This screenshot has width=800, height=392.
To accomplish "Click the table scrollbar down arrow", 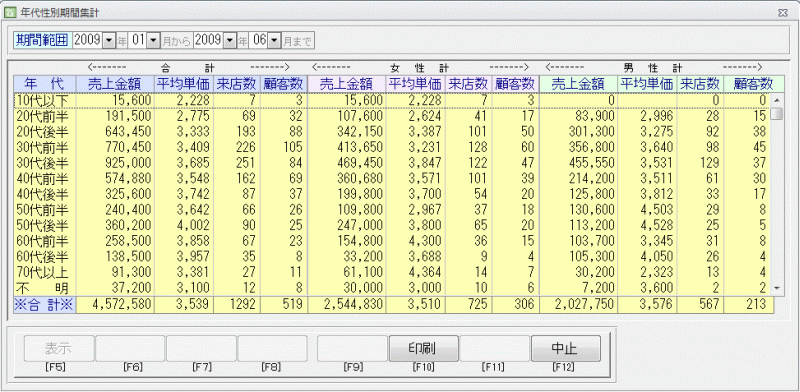I will 777,289.
